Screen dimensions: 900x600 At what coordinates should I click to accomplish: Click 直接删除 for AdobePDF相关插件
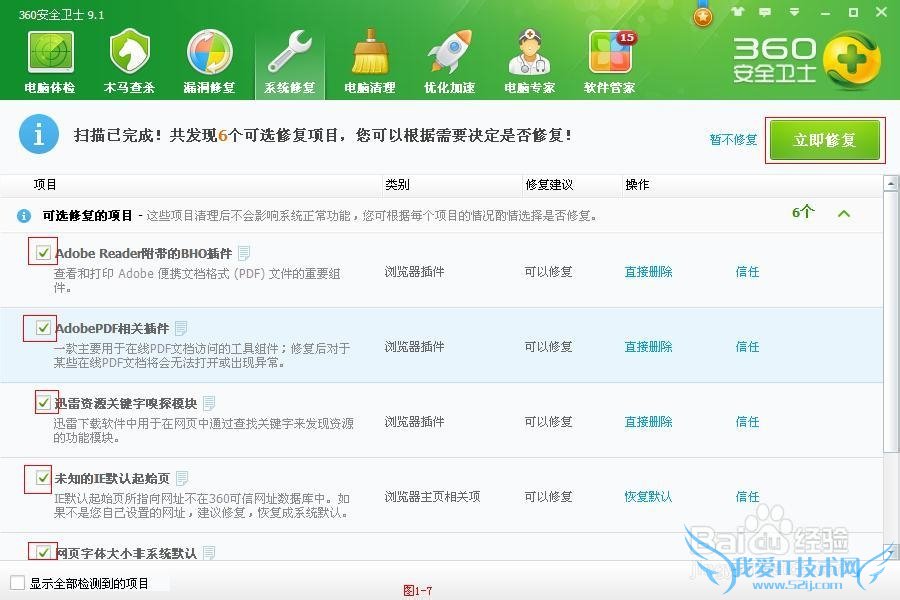click(x=649, y=347)
